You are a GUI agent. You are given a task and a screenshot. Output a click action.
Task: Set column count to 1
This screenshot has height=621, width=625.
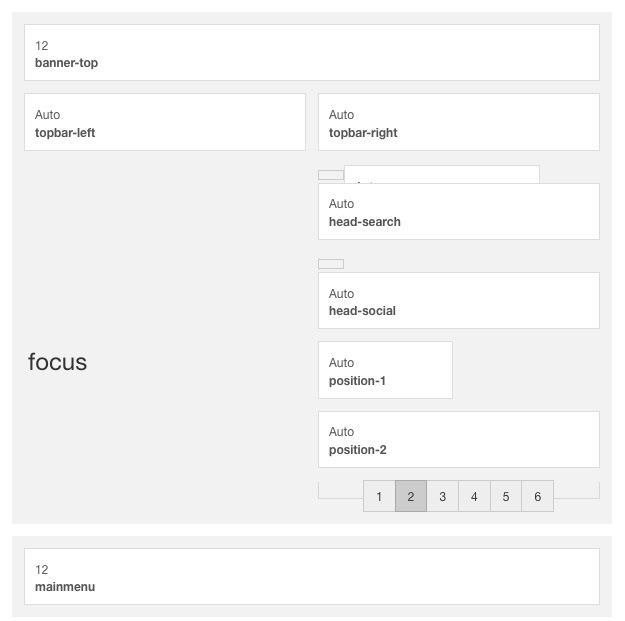point(379,496)
